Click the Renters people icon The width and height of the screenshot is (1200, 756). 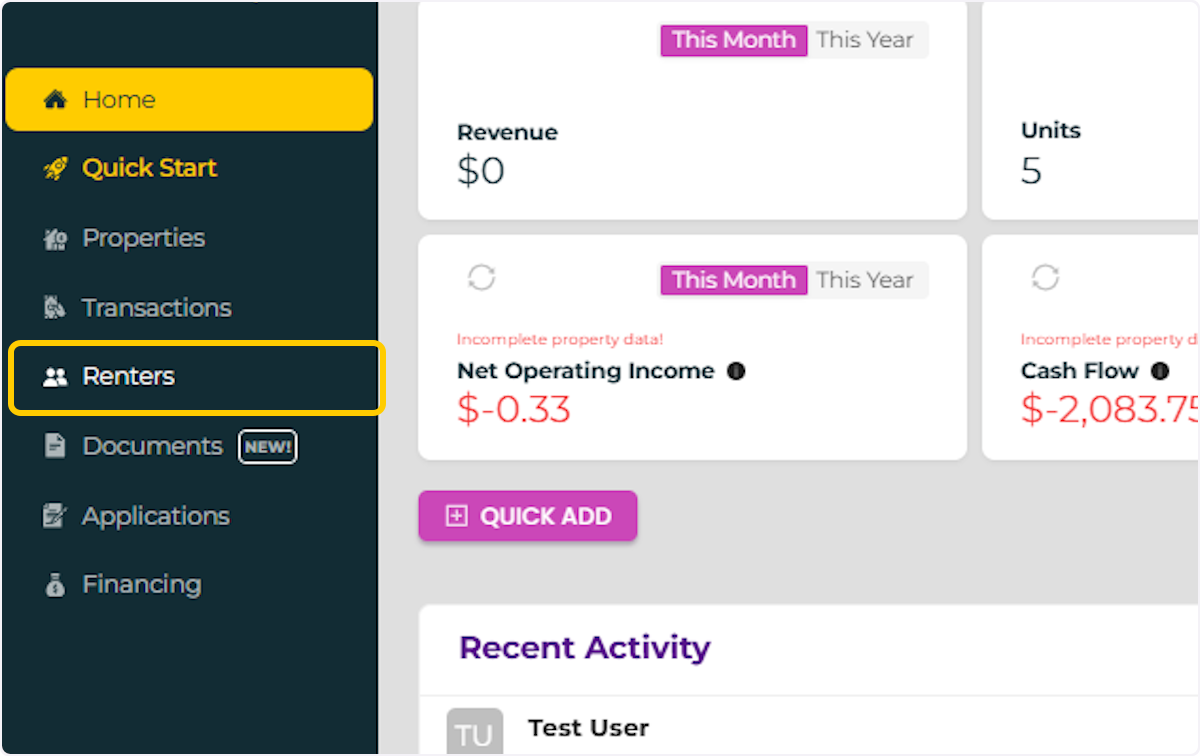[55, 377]
